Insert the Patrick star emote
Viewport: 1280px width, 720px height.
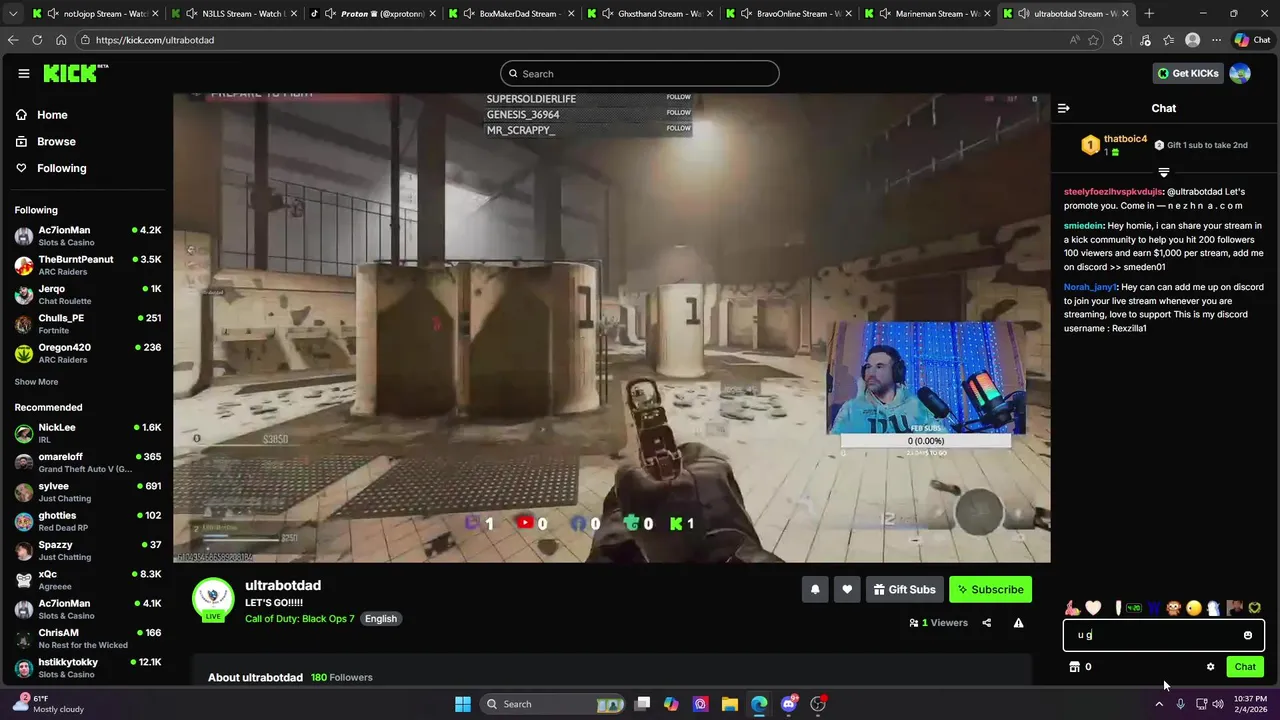click(x=1073, y=608)
